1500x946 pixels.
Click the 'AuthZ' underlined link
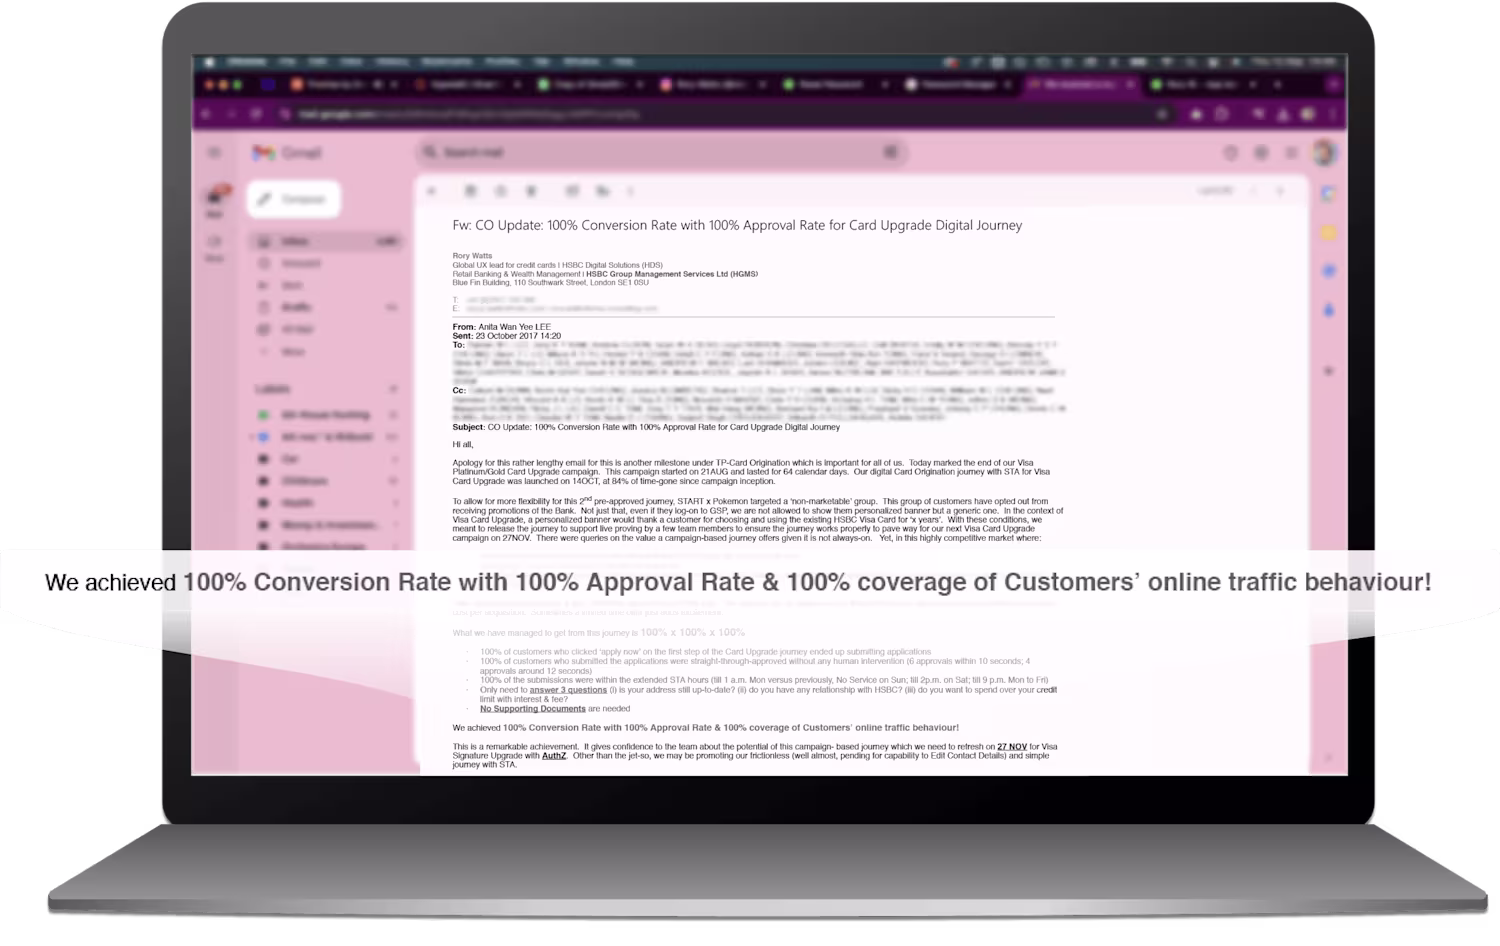tap(554, 756)
